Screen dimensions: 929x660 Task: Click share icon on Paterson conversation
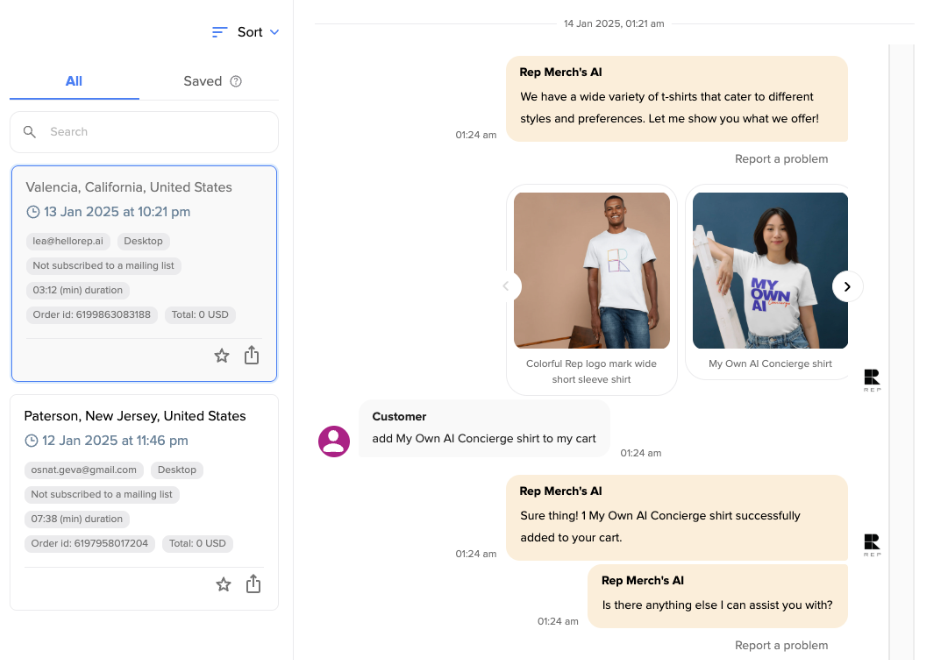pos(254,584)
